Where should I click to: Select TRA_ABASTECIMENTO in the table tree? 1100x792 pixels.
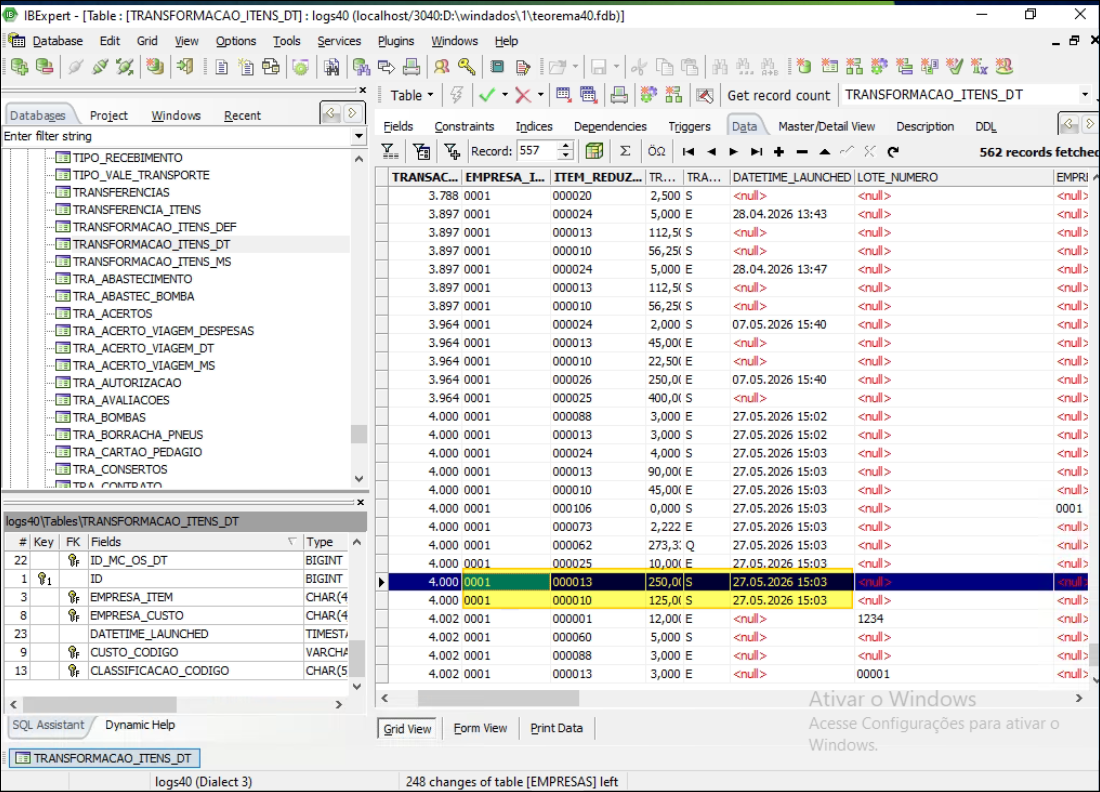132,279
